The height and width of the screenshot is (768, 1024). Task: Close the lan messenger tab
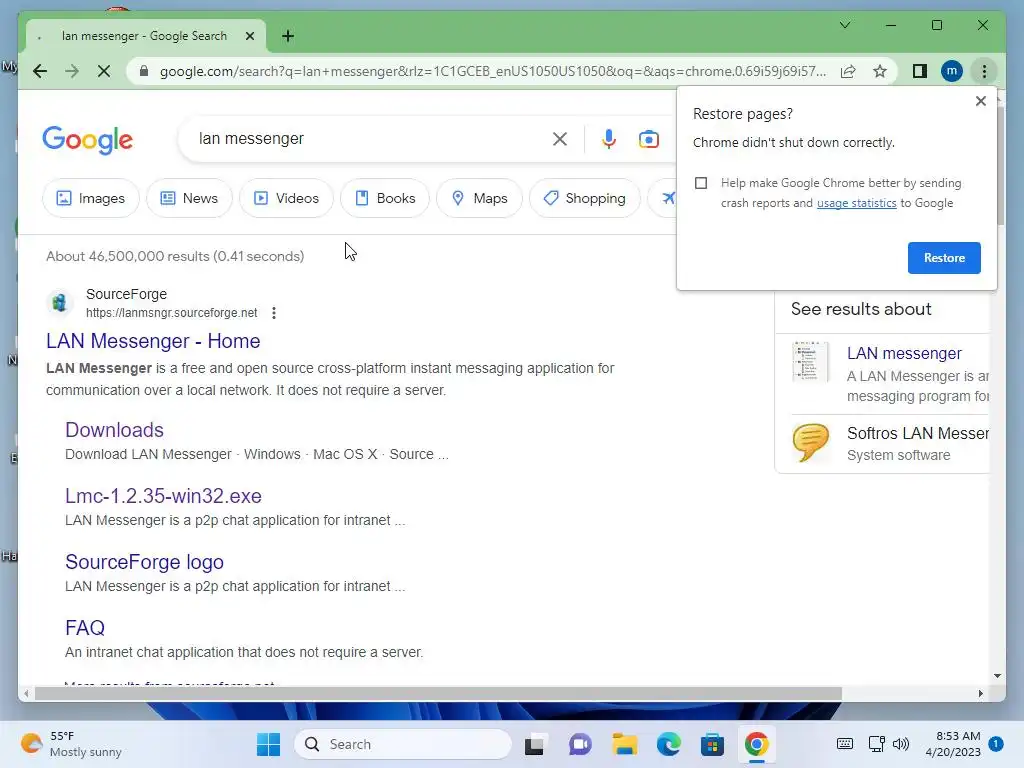[x=249, y=36]
